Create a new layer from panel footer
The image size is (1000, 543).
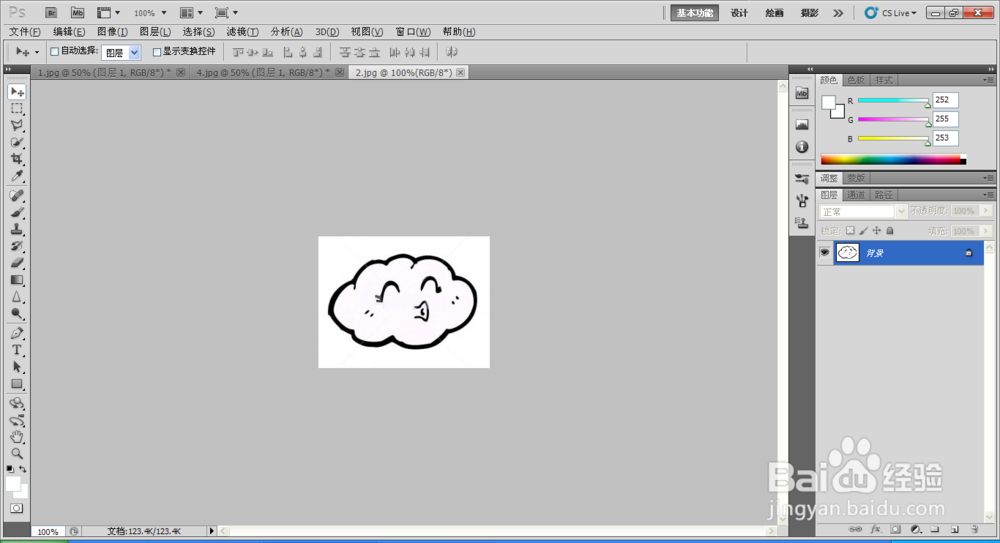coord(955,530)
